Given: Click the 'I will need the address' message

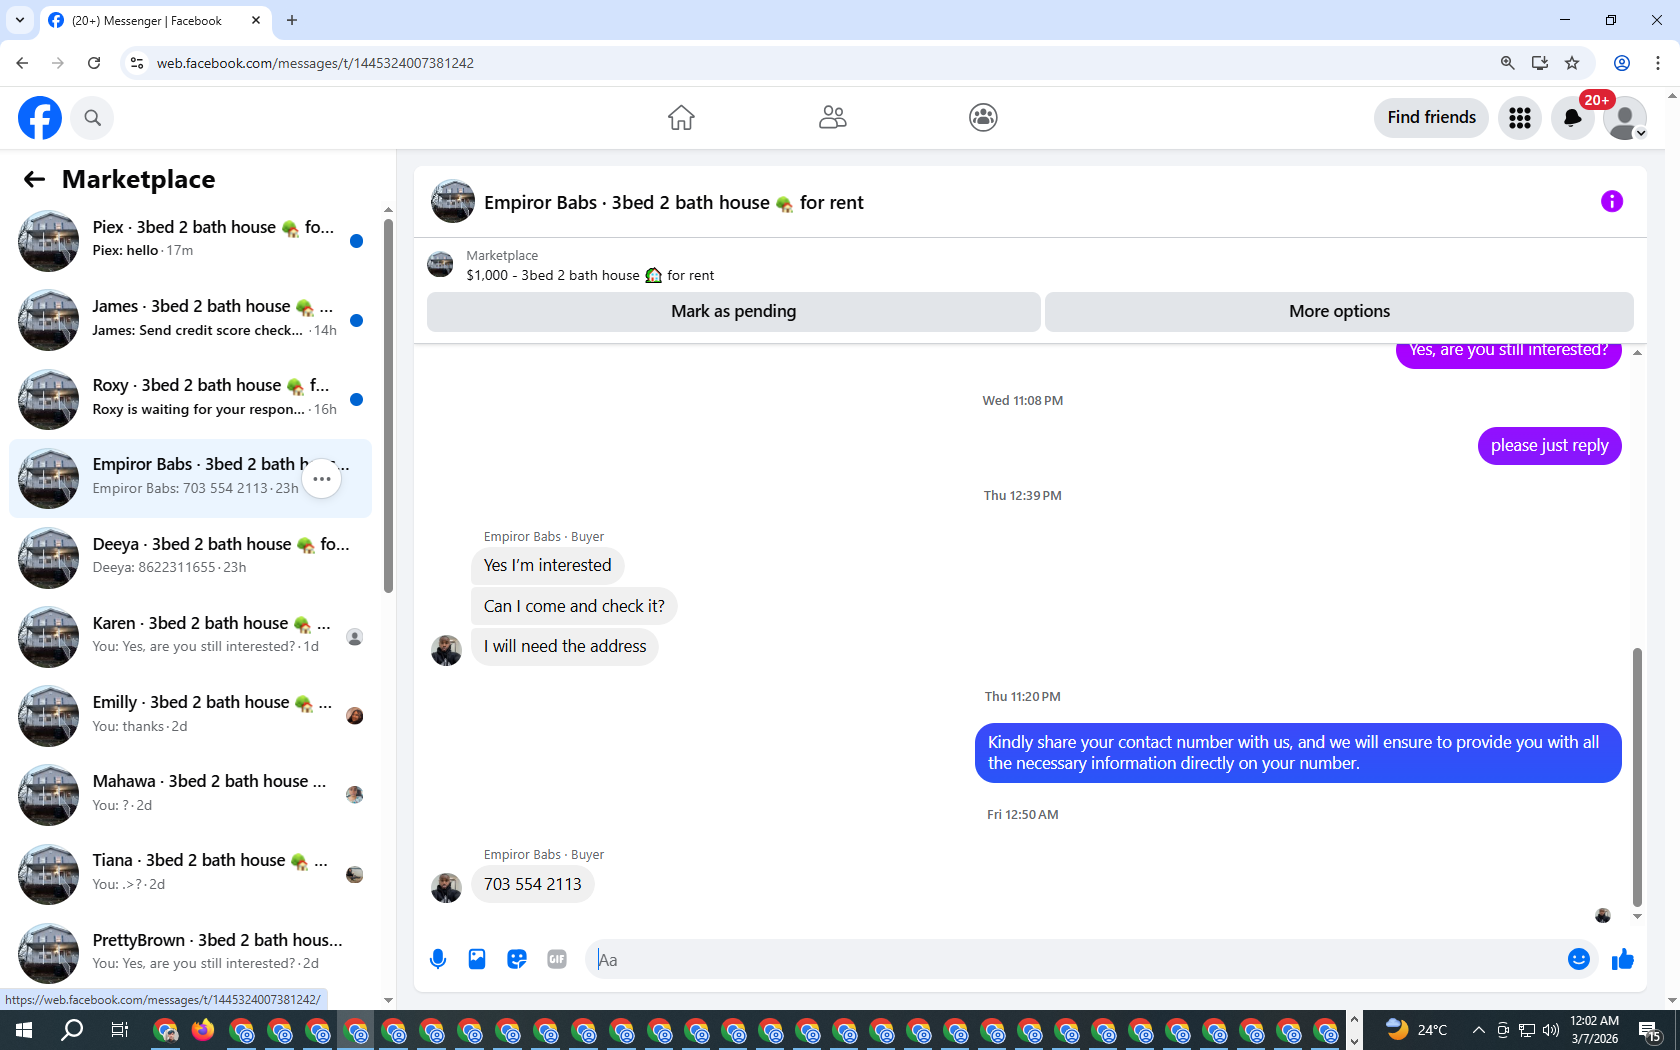Looking at the screenshot, I should pyautogui.click(x=565, y=647).
